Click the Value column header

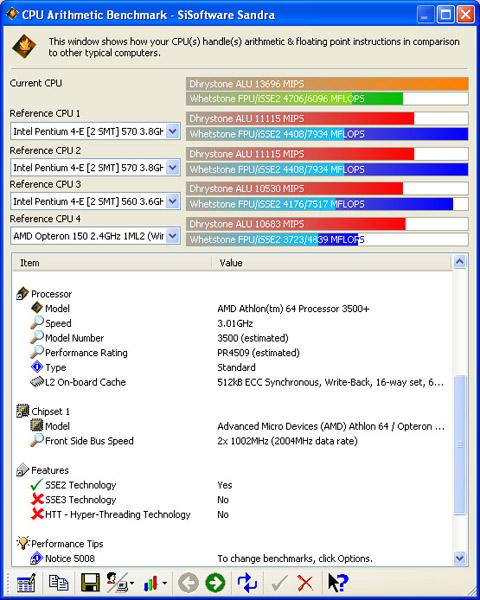(x=331, y=263)
